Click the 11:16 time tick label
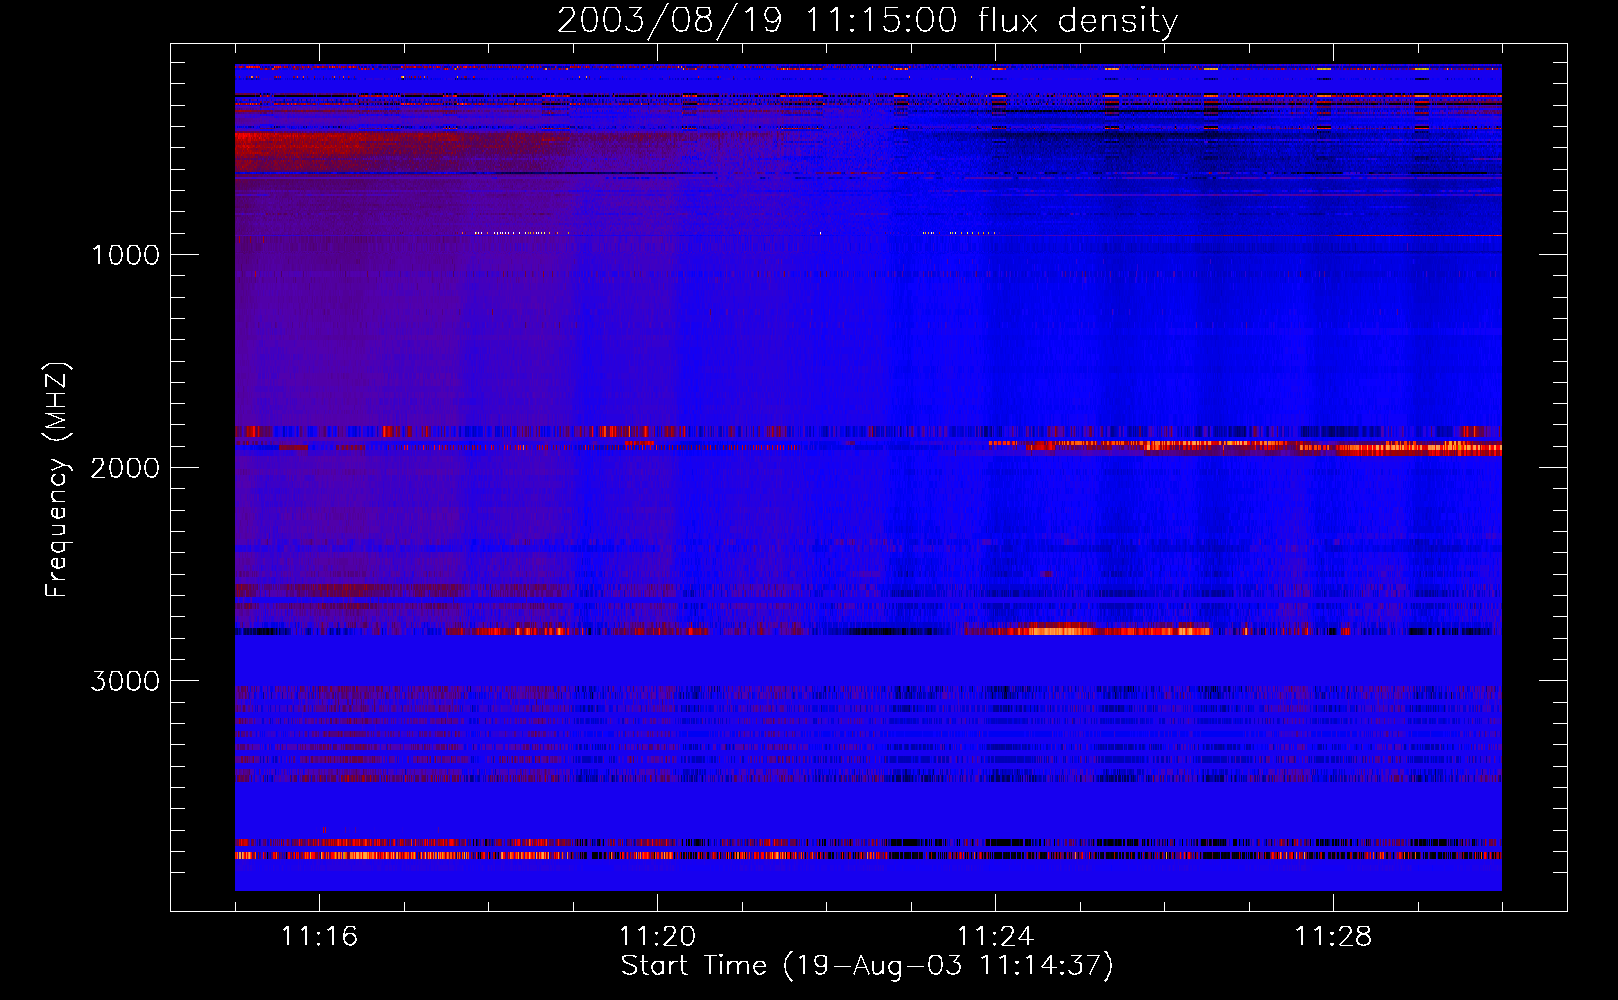The height and width of the screenshot is (1000, 1618). [319, 936]
